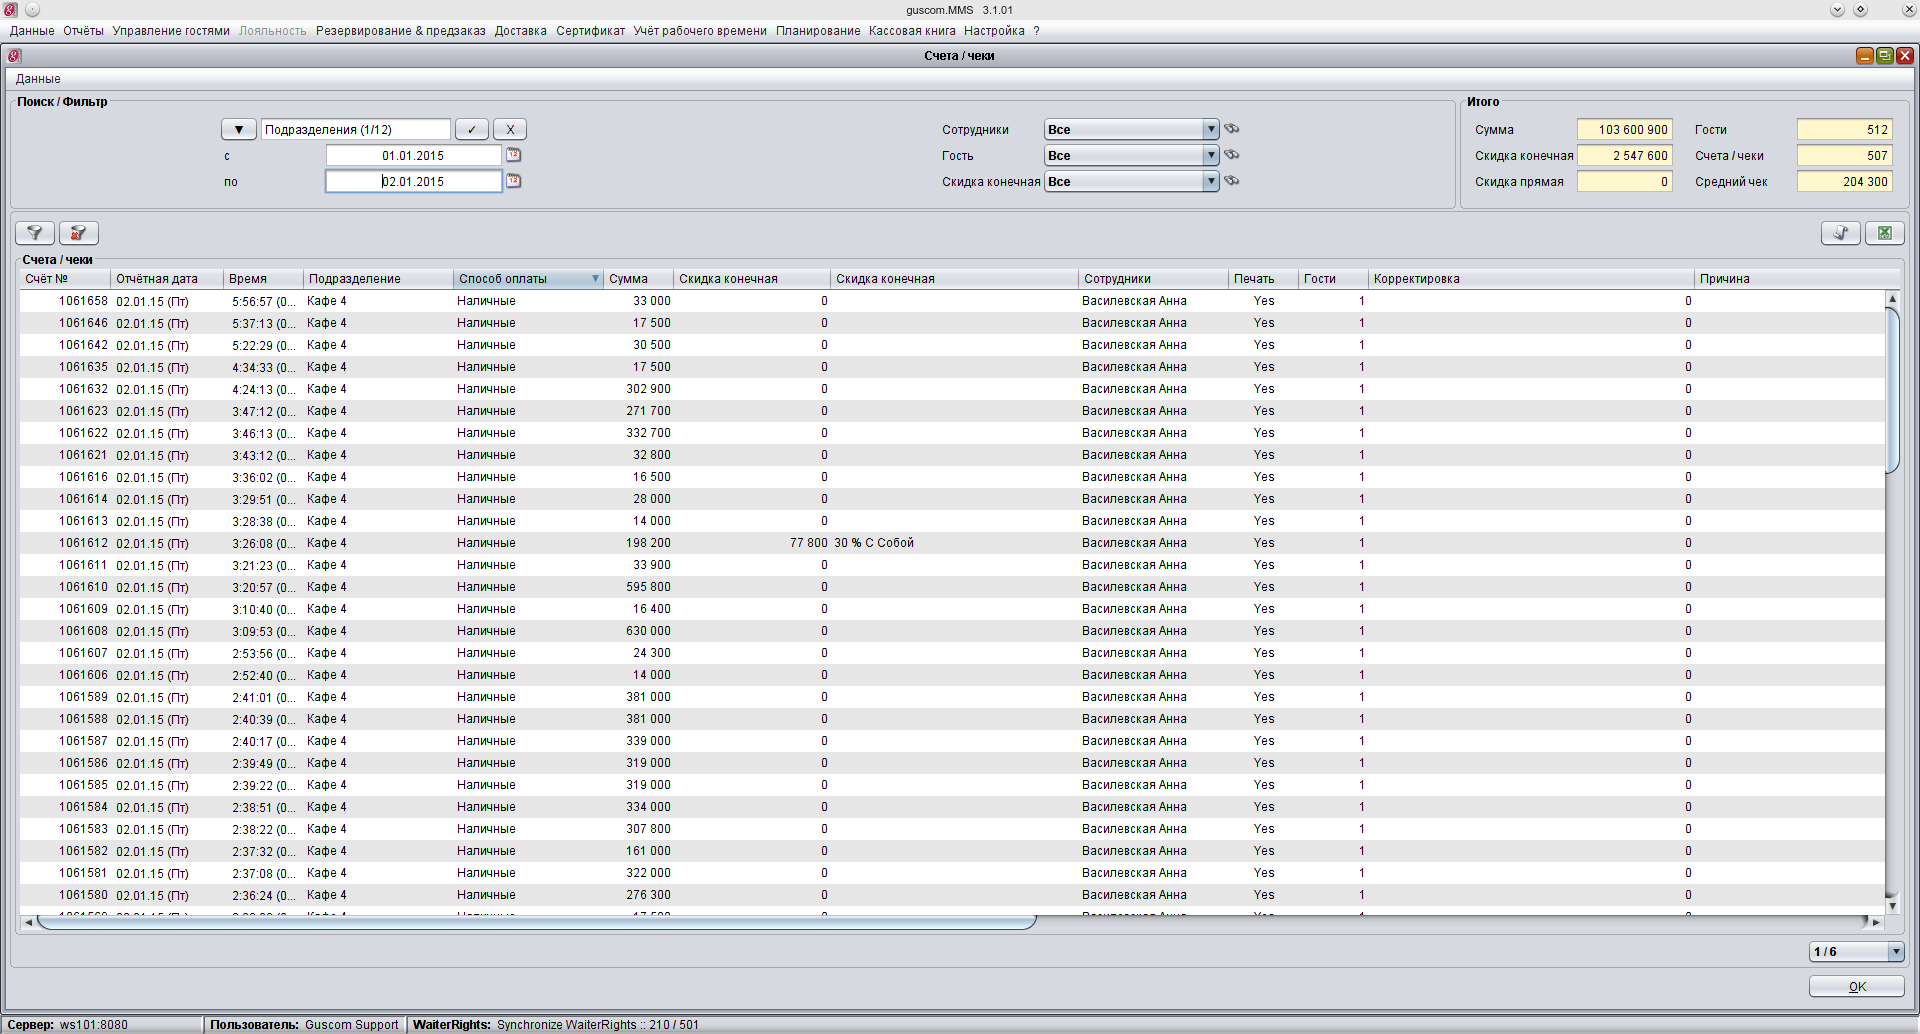The width and height of the screenshot is (1920, 1034).
Task: Apply the funnel filter button
Action: pos(35,233)
